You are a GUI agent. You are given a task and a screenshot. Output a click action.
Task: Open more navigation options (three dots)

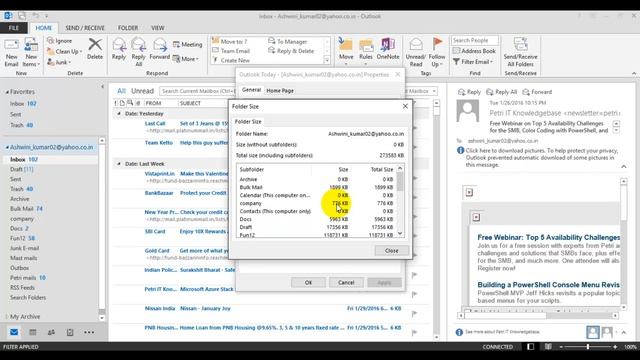[89, 332]
